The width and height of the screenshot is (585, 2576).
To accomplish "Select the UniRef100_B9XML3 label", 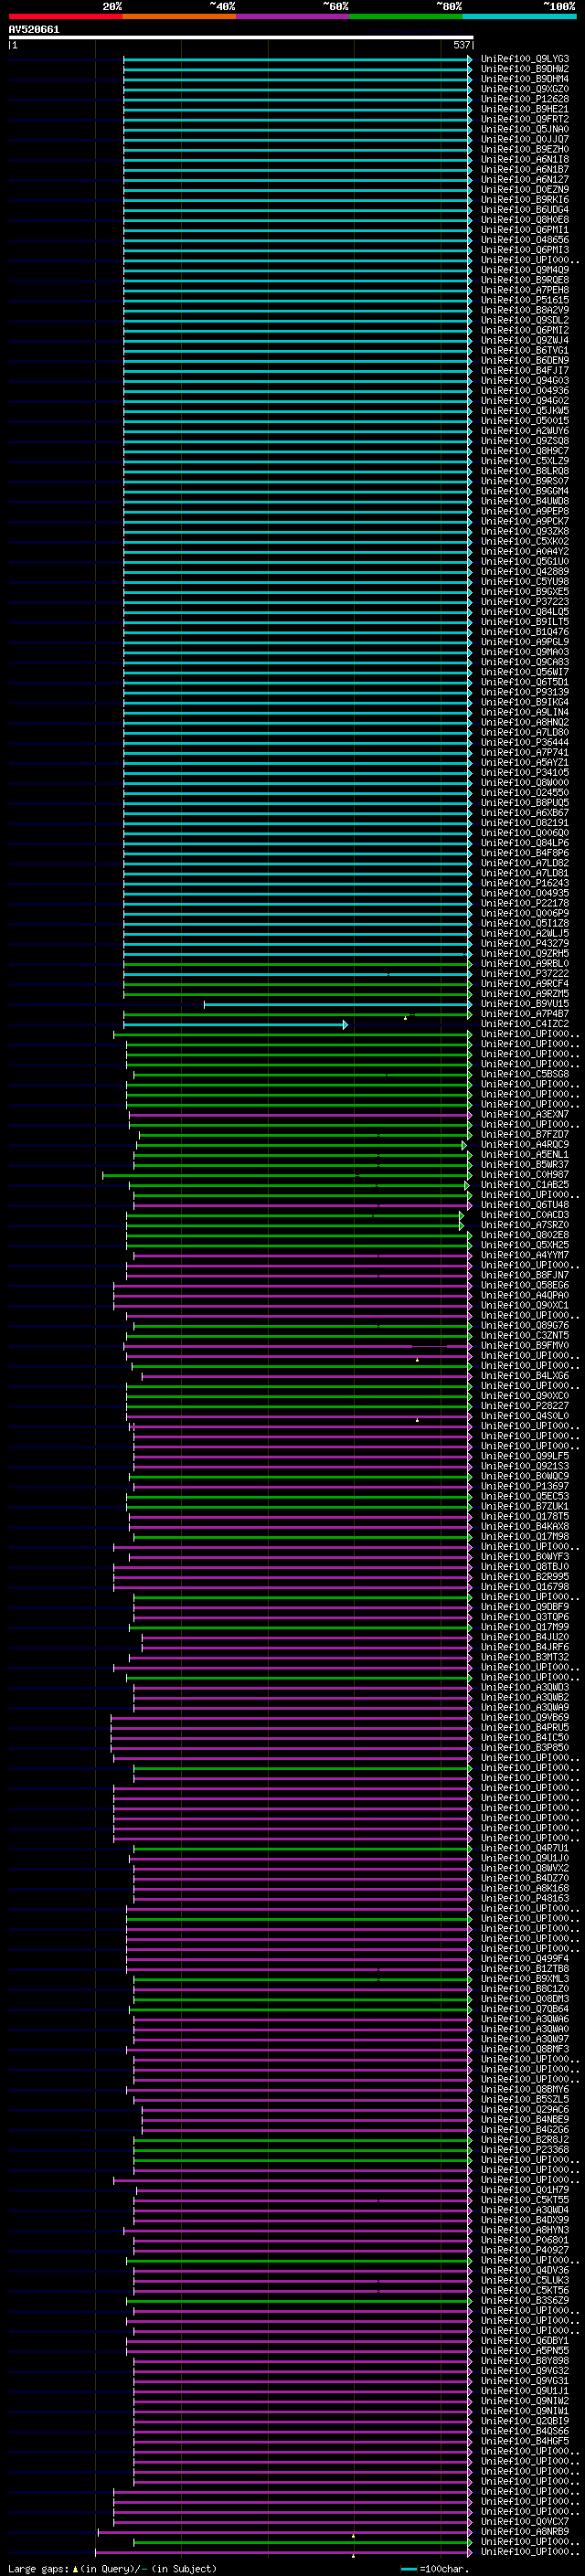I will [525, 1978].
